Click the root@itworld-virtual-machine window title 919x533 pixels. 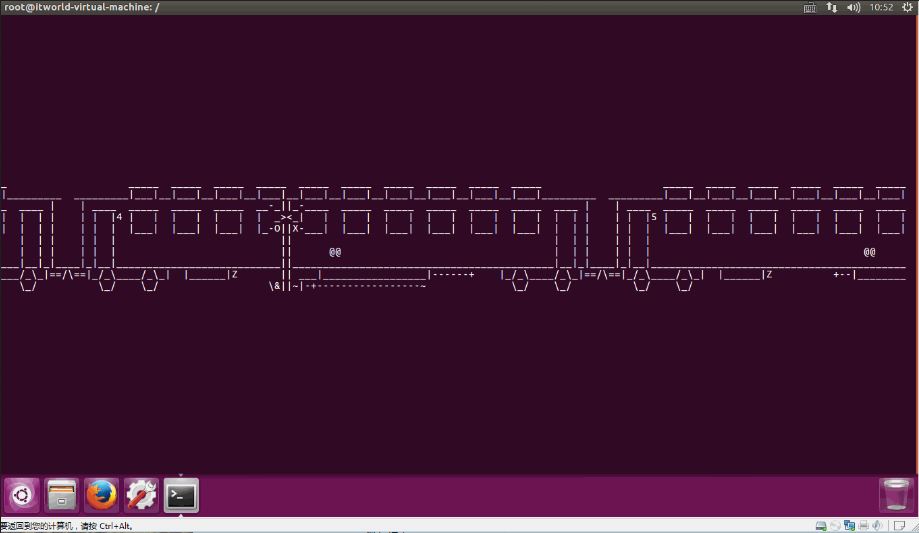(x=82, y=7)
